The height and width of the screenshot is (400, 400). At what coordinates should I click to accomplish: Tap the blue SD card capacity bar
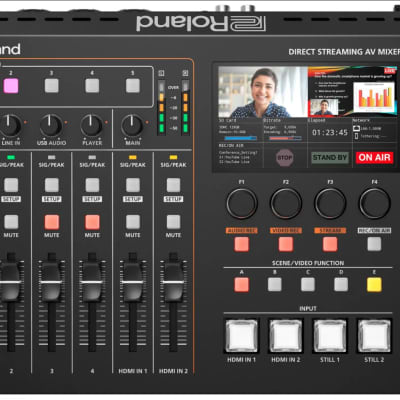(x=240, y=138)
